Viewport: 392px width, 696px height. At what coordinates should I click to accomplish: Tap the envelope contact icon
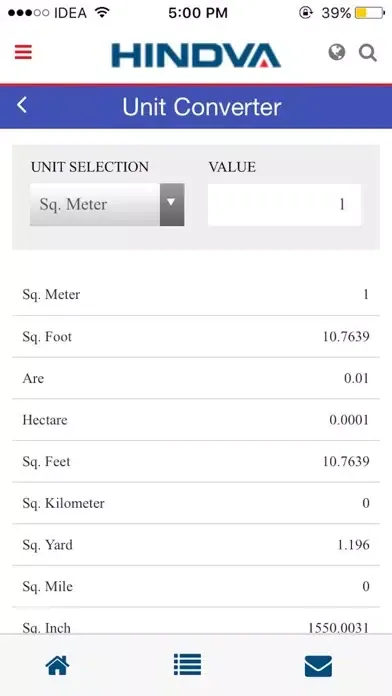point(318,666)
